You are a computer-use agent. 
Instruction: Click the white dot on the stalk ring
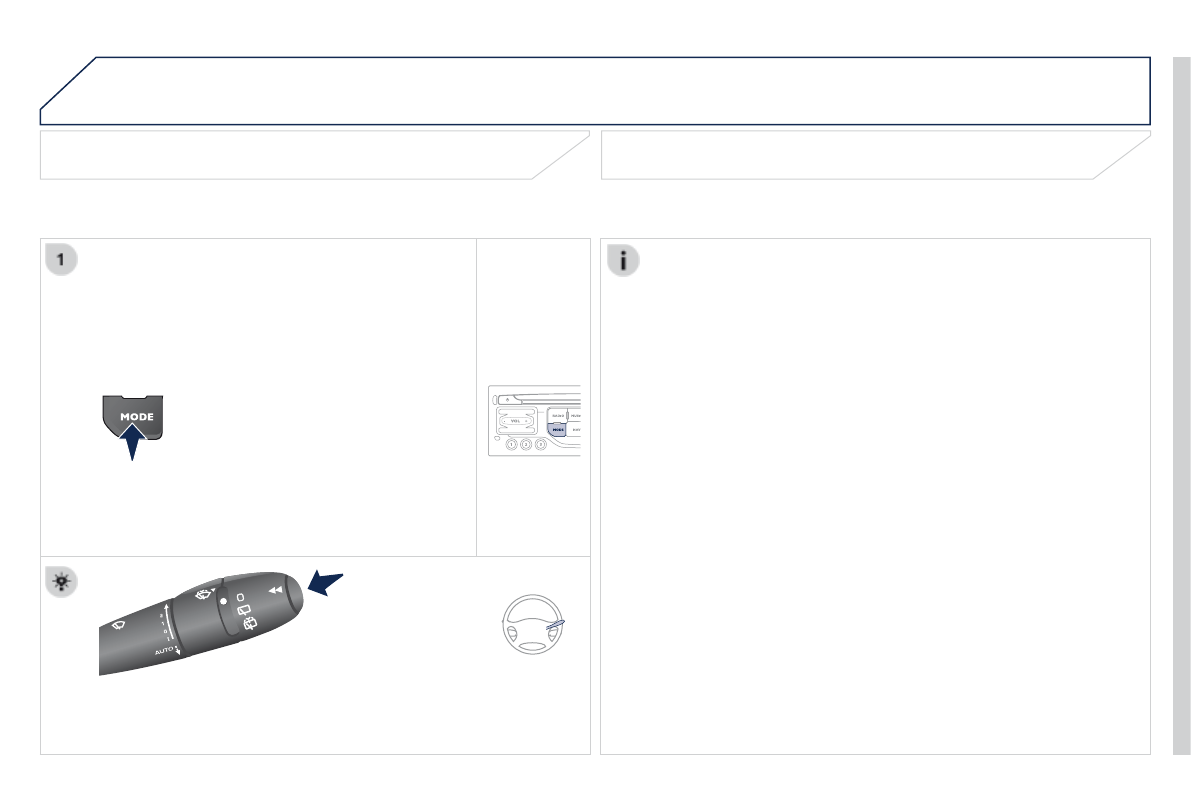[x=223, y=601]
